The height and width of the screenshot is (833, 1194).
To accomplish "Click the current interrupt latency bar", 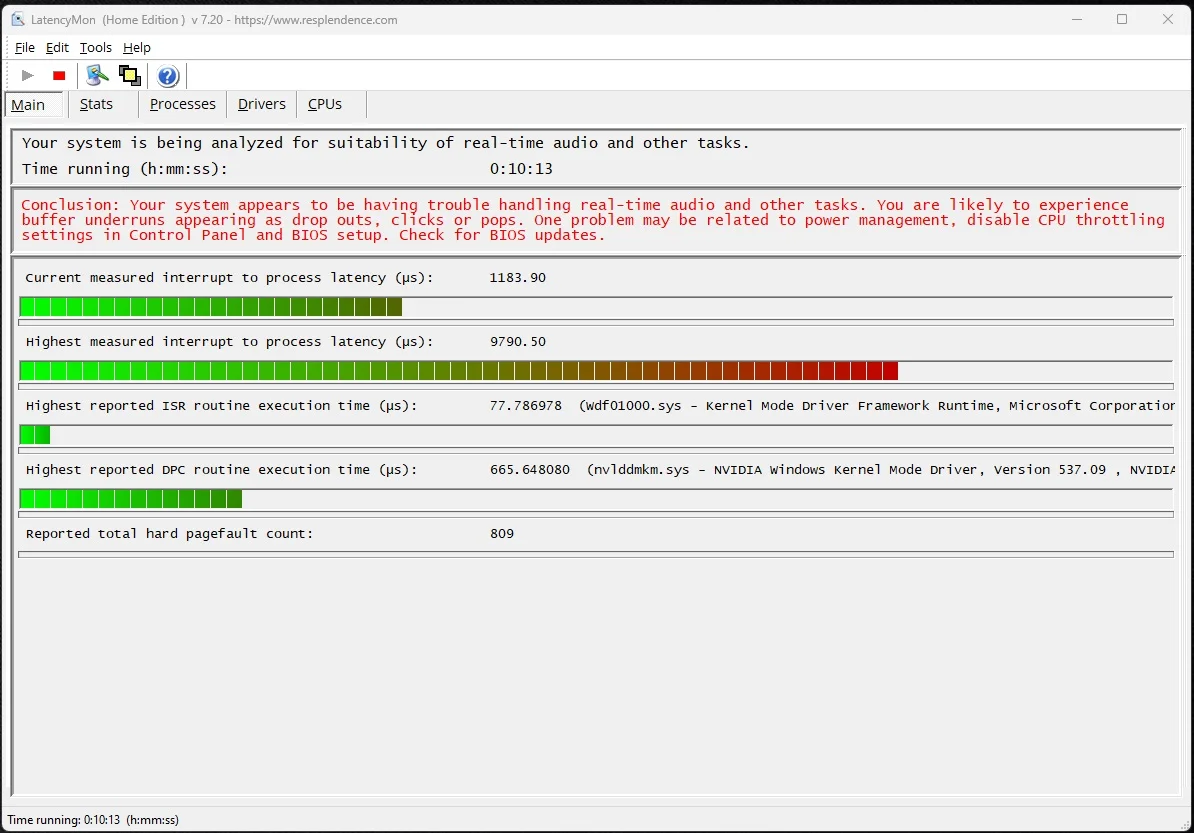I will coord(595,307).
